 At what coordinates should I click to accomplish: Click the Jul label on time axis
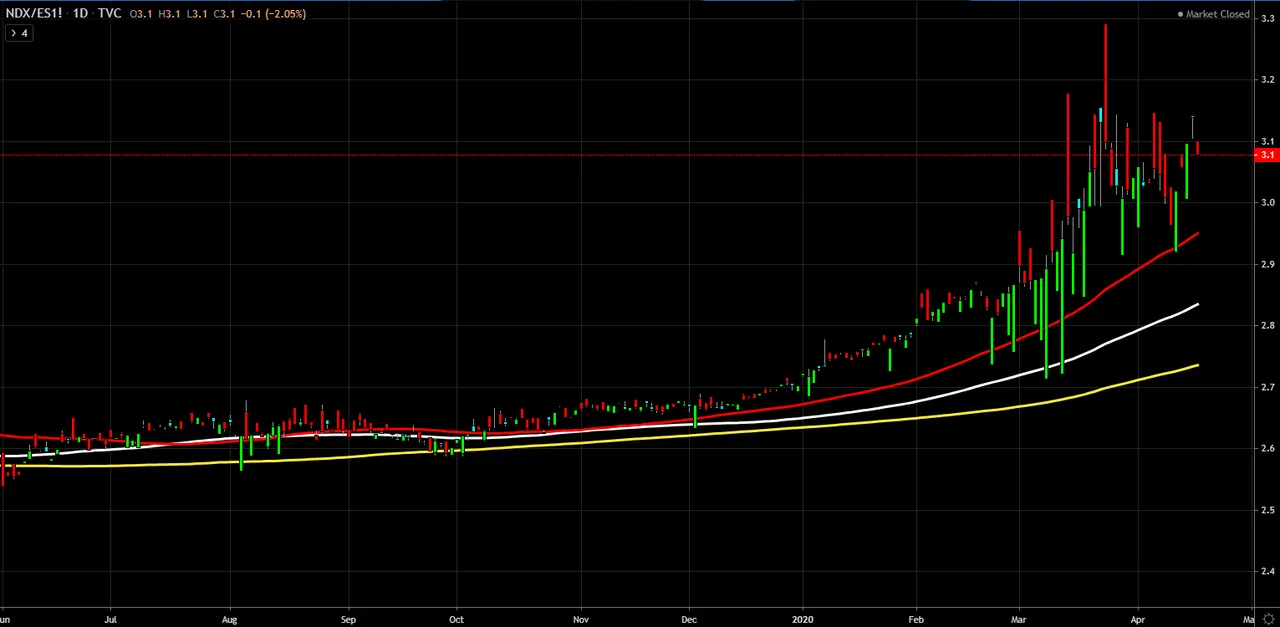coord(111,618)
